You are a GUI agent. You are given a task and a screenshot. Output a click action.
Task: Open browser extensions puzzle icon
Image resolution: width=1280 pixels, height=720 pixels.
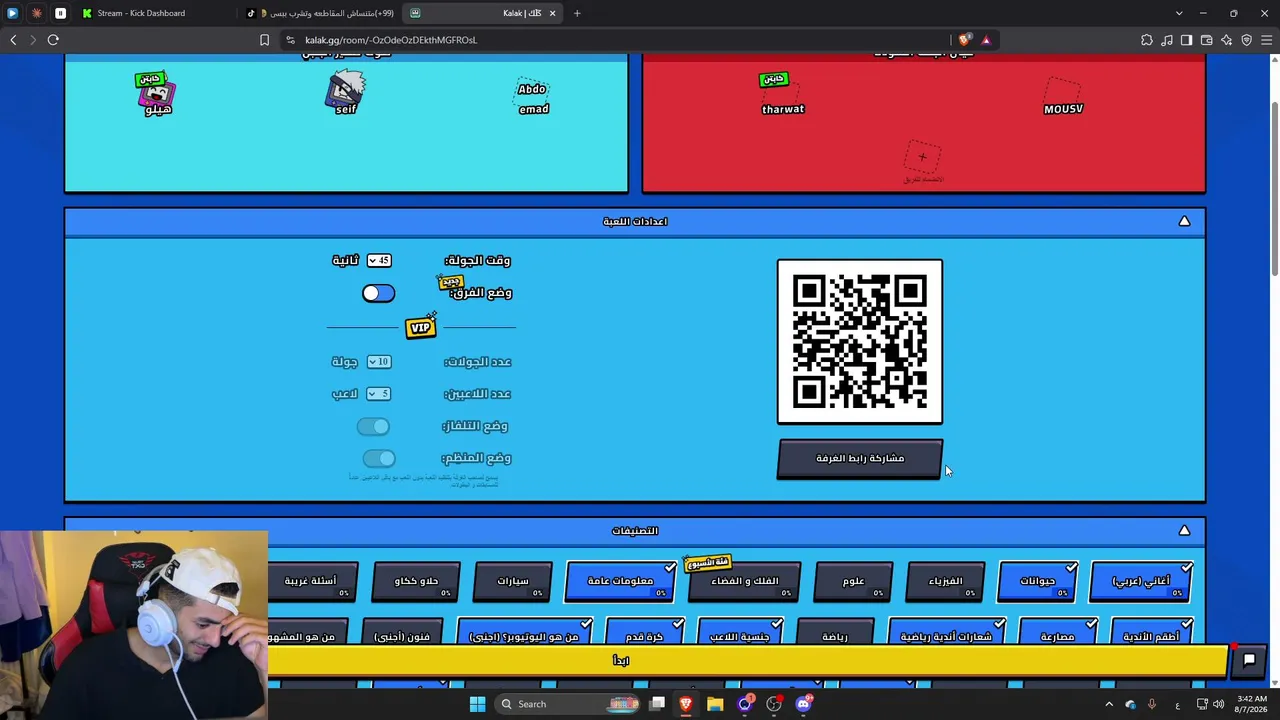point(1146,40)
